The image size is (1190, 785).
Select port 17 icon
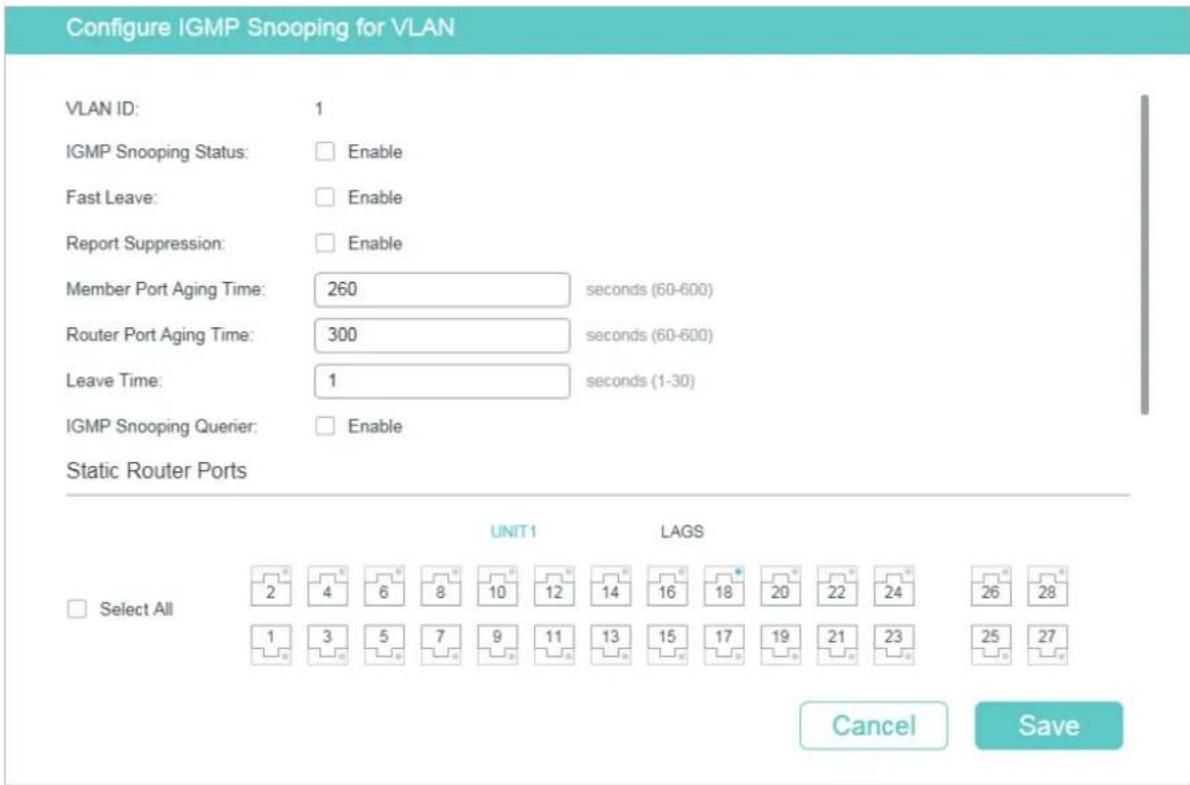click(724, 645)
